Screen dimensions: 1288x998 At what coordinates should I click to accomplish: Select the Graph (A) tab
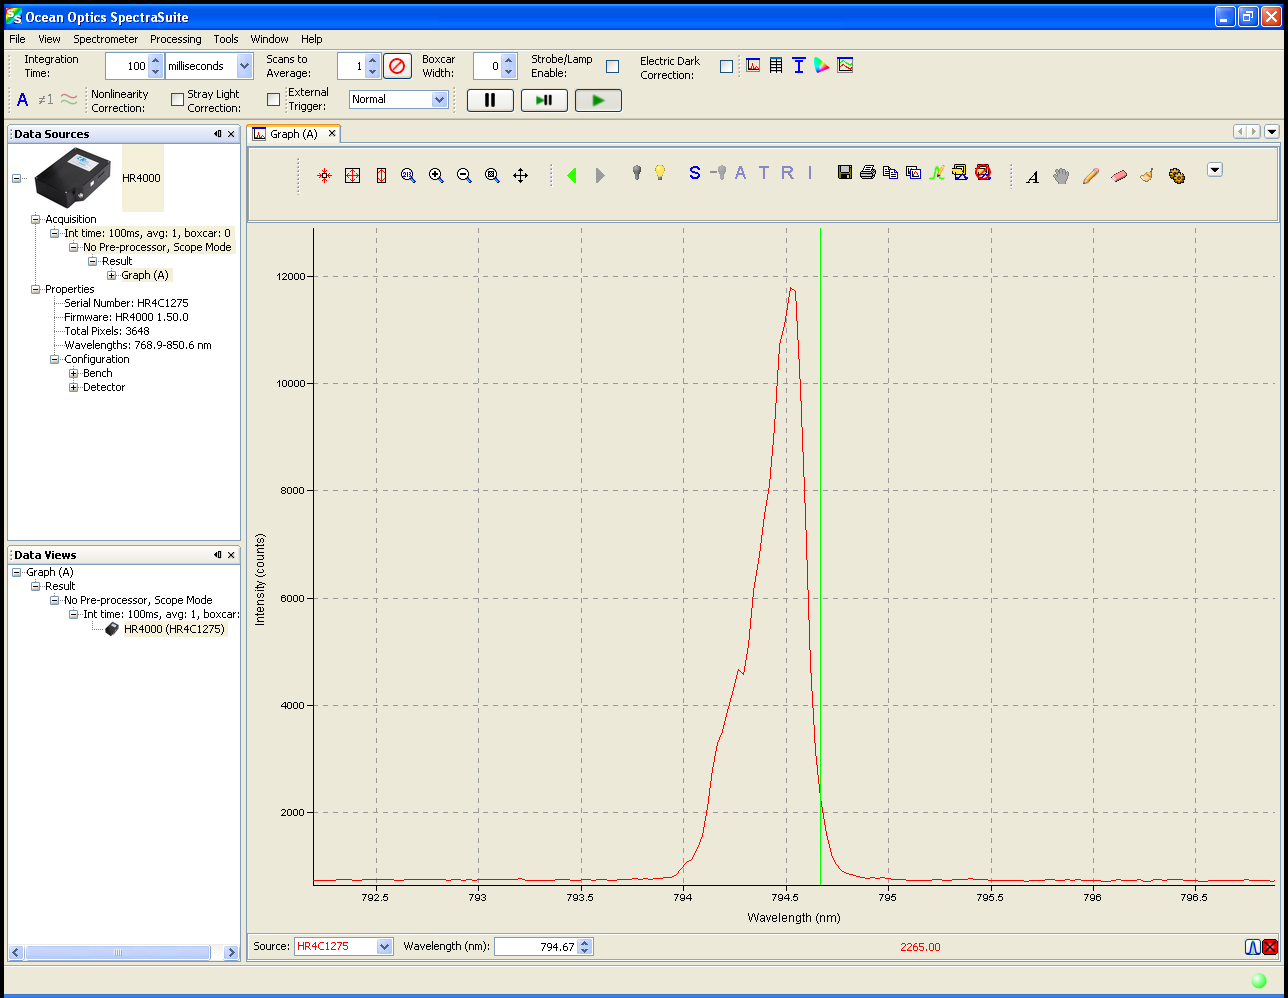pyautogui.click(x=294, y=133)
